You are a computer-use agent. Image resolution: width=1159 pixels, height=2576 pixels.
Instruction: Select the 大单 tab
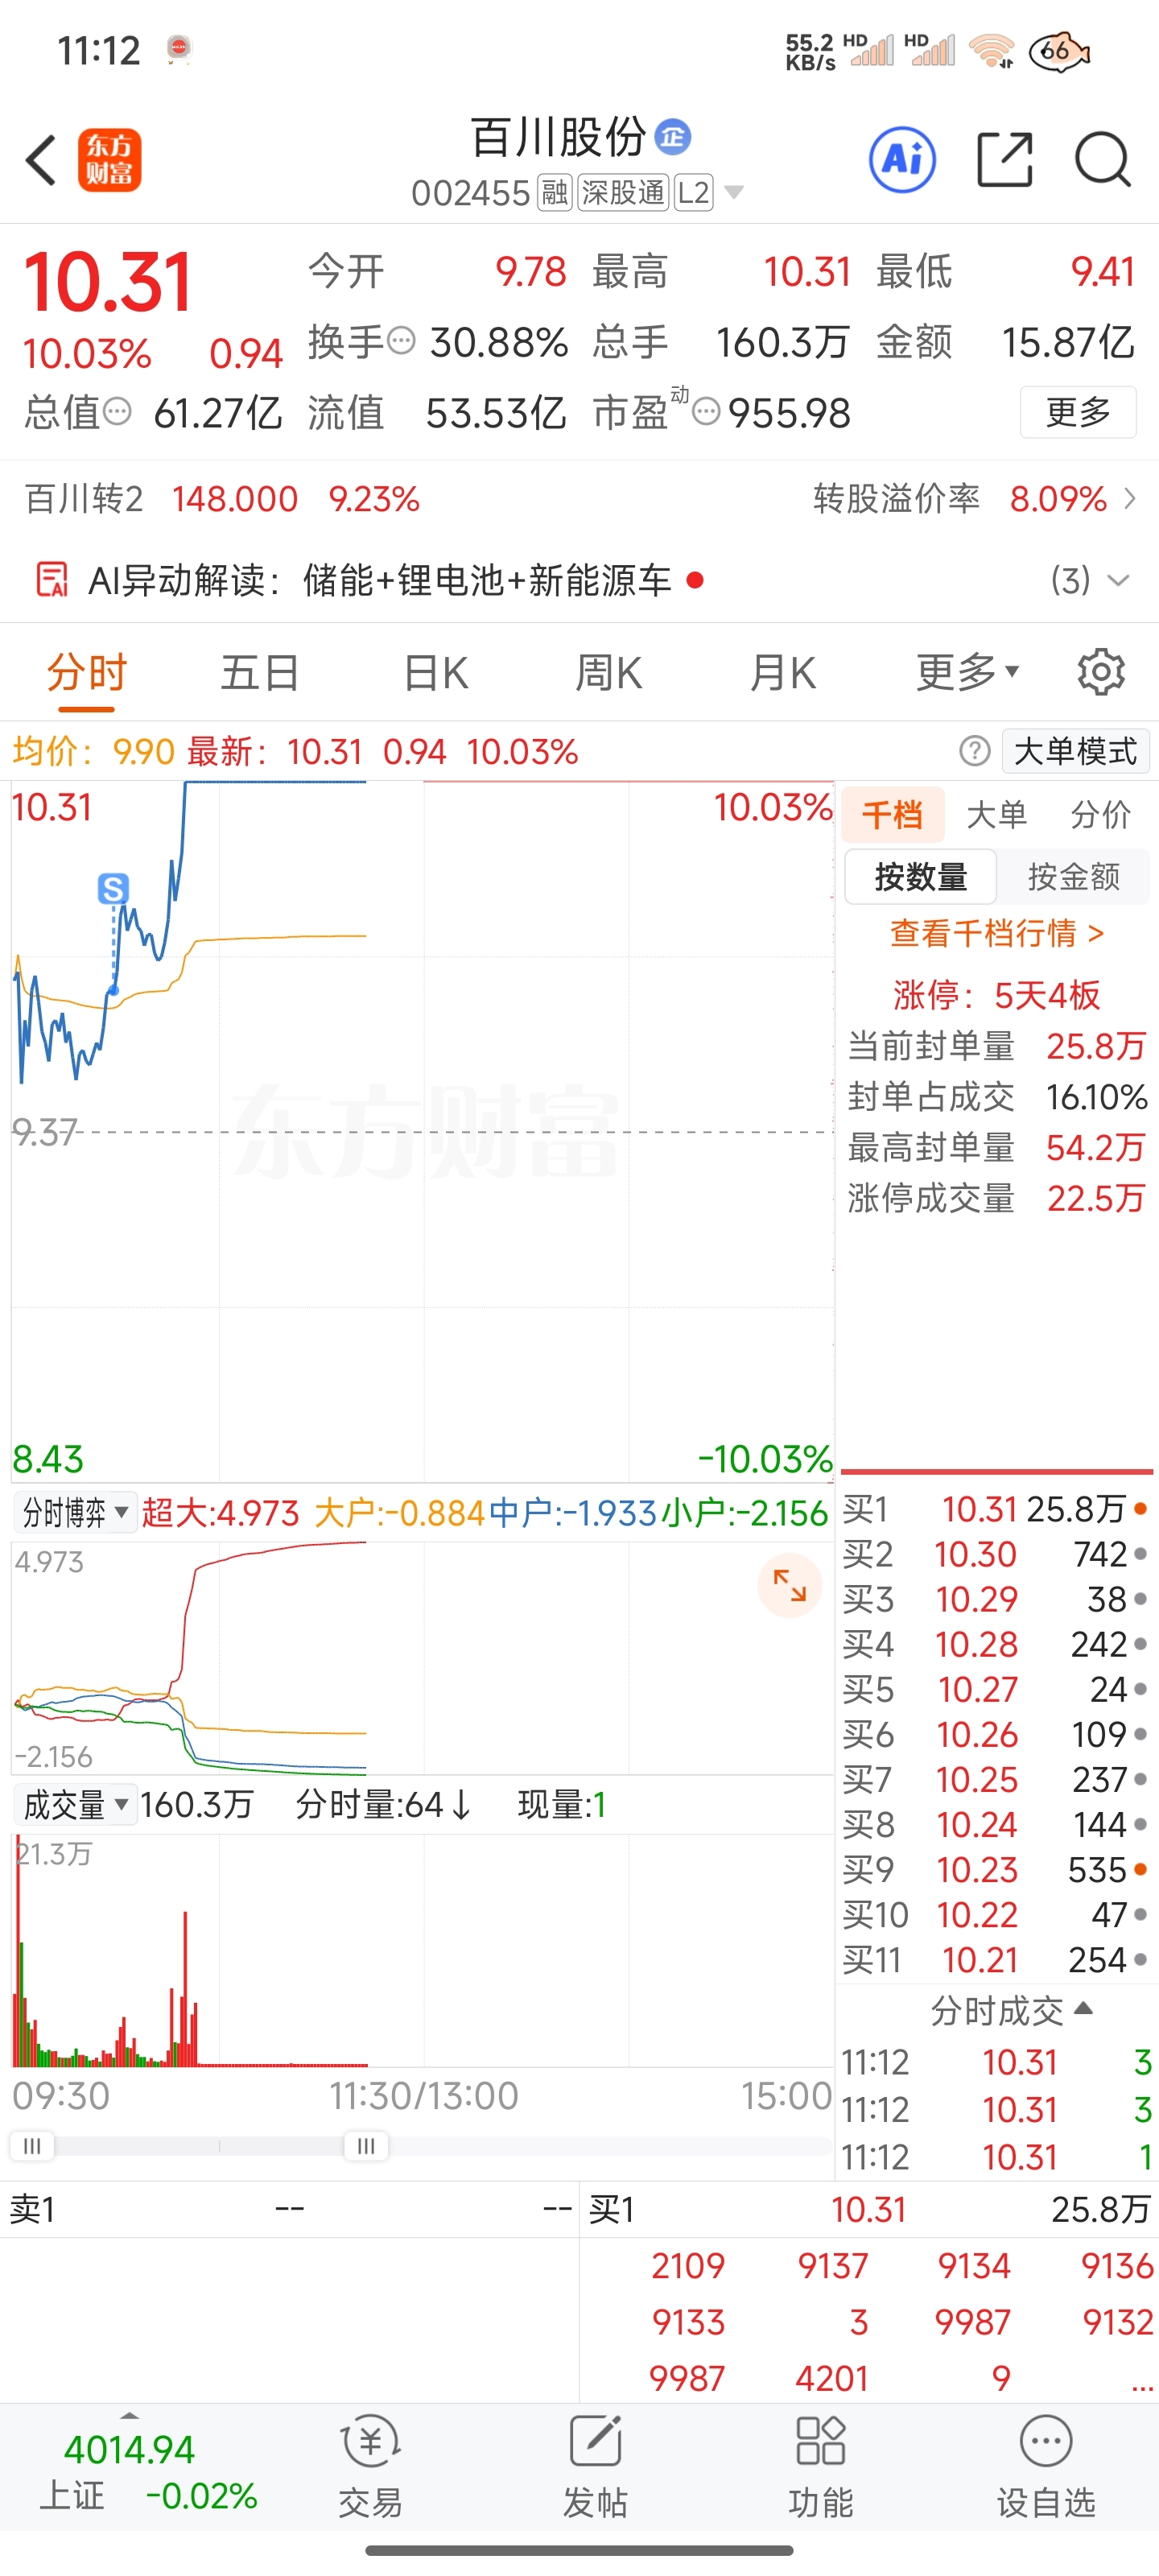(x=996, y=815)
